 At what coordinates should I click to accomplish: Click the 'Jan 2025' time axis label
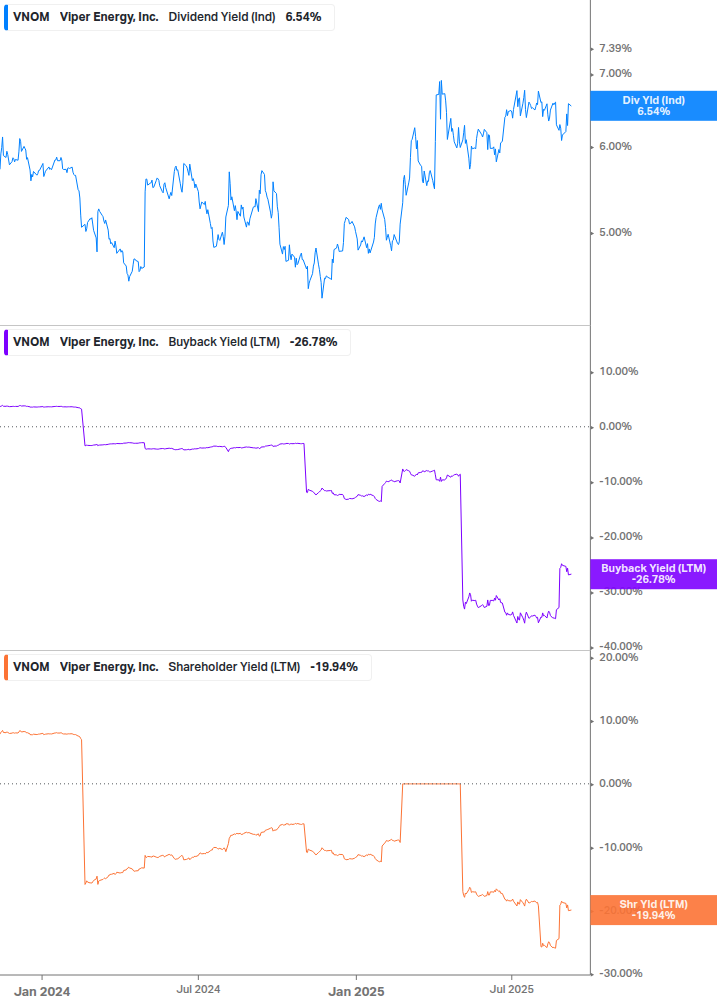[356, 992]
